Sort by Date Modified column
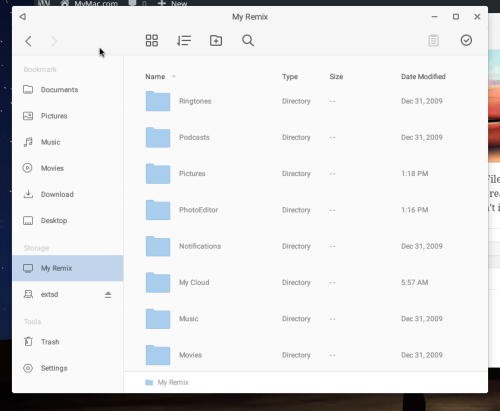This screenshot has width=500, height=411. [x=423, y=77]
